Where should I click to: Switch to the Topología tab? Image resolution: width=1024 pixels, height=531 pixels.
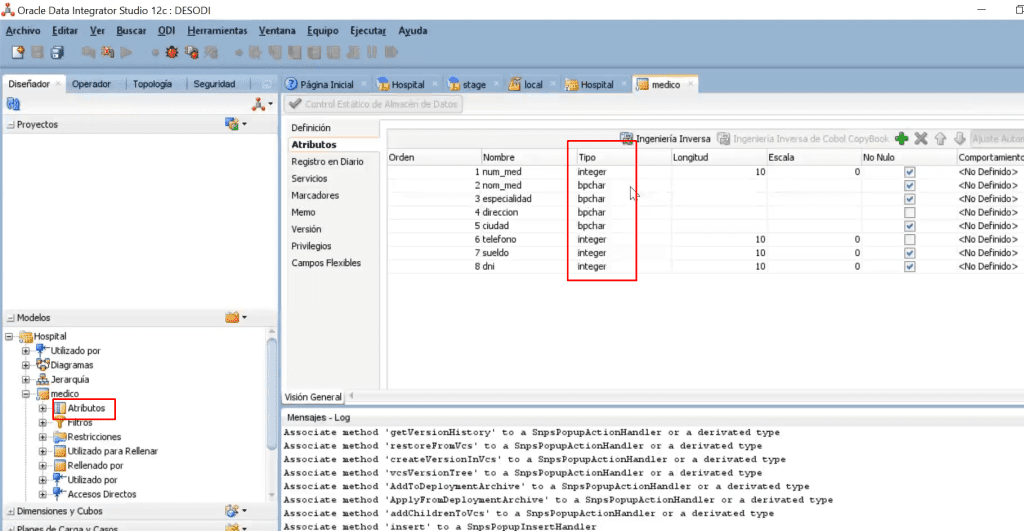(x=152, y=84)
